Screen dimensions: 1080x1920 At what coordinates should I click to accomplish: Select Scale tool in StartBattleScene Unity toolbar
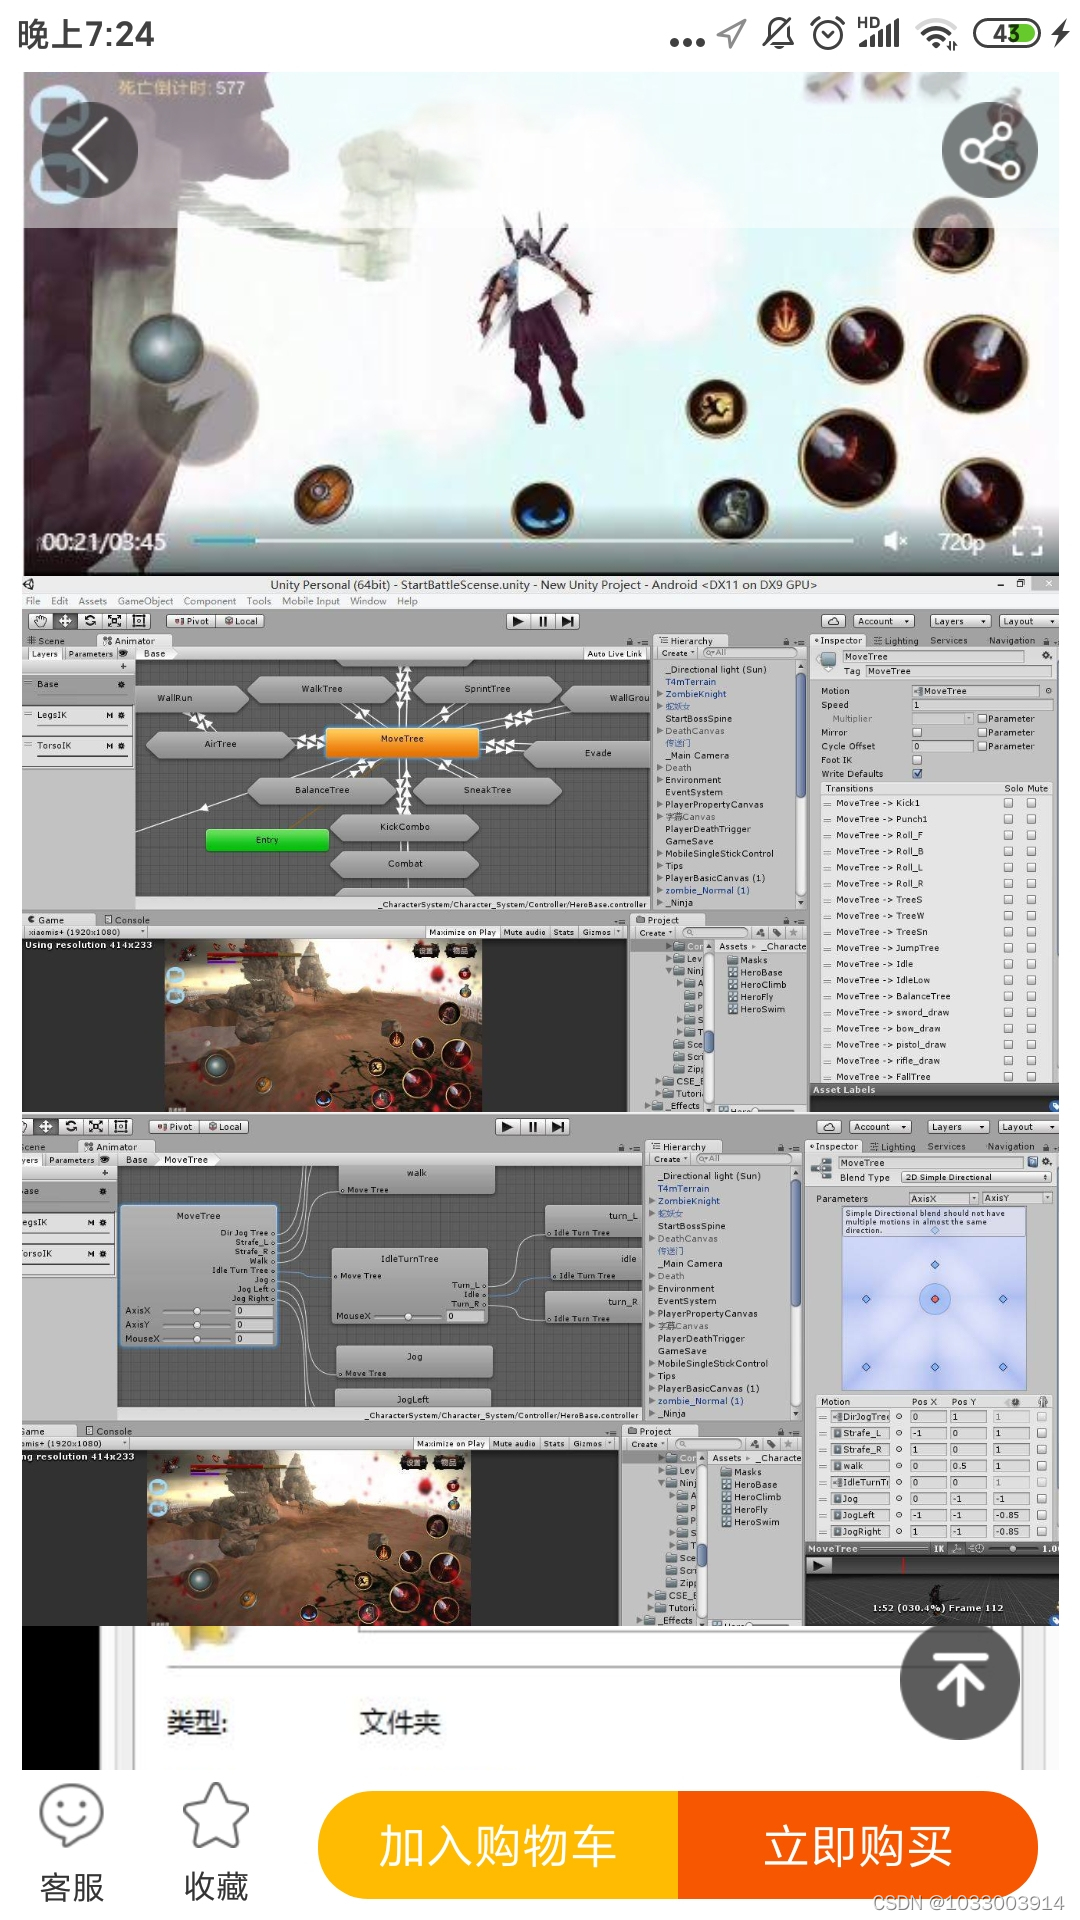pos(115,621)
